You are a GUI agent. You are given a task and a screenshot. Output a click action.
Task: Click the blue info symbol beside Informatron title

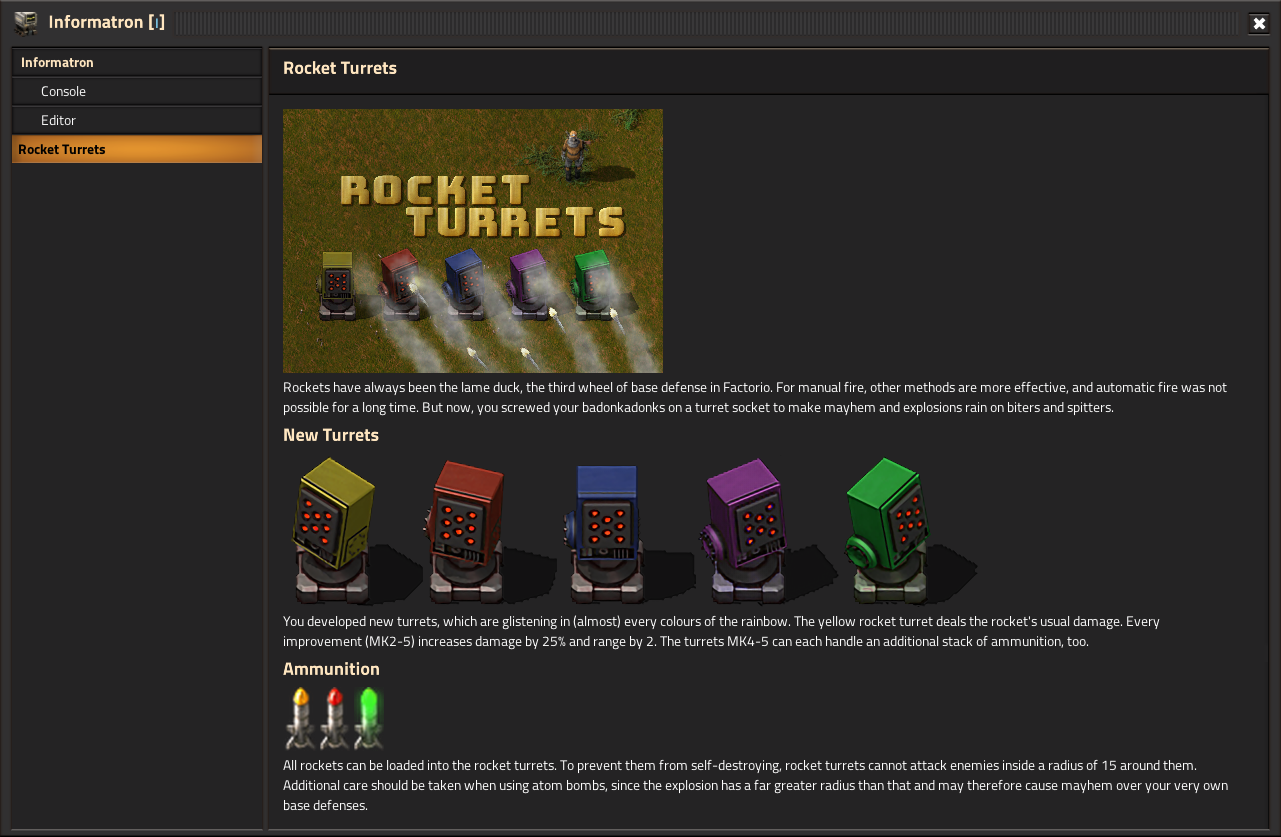(157, 22)
